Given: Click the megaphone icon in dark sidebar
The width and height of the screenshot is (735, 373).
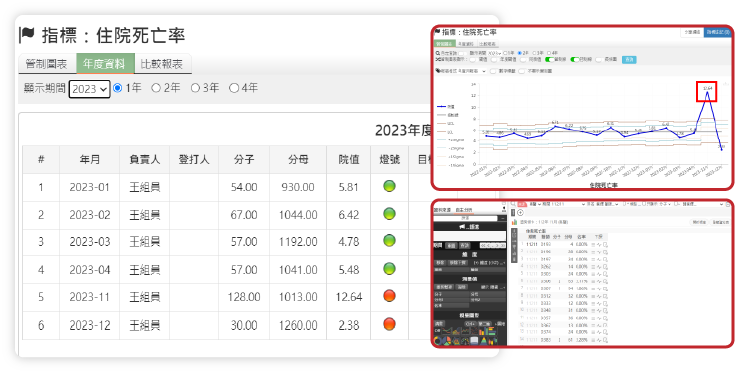Looking at the screenshot, I should click(x=462, y=227).
